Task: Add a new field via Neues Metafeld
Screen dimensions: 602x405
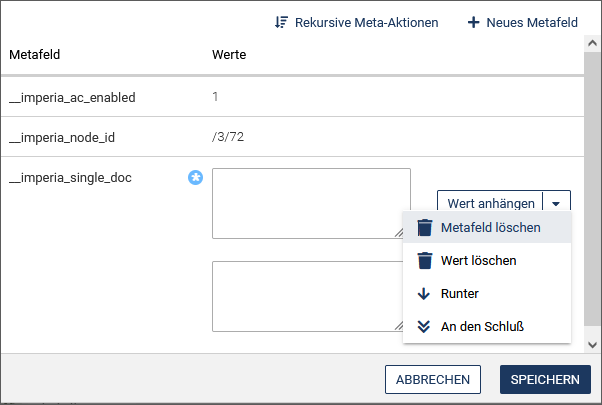Action: click(x=523, y=23)
